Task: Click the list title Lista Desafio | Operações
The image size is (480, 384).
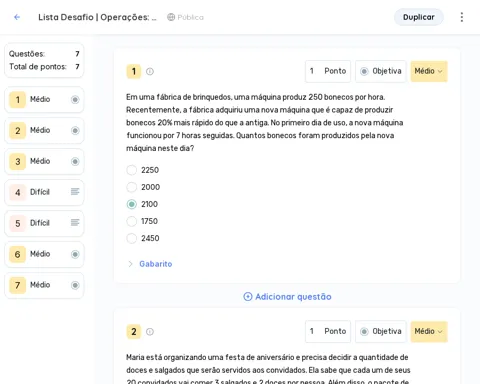Action: [x=97, y=17]
